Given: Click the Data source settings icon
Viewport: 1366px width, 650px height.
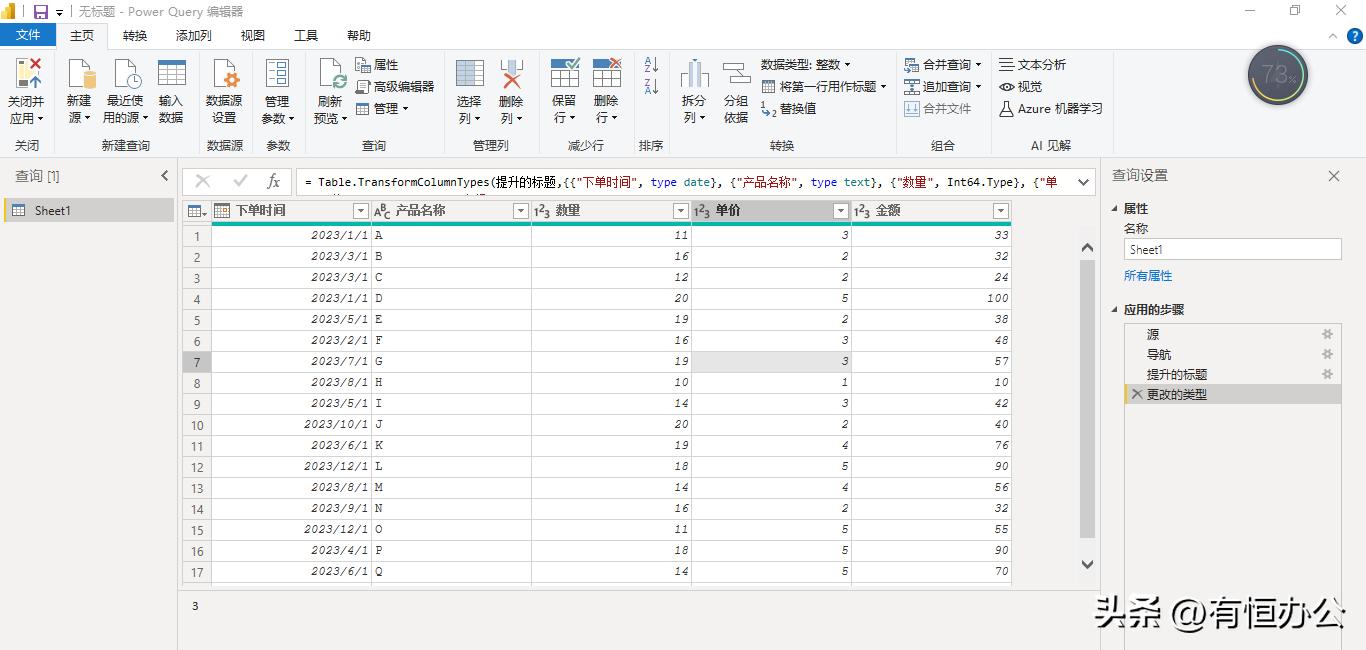Looking at the screenshot, I should coord(224,88).
